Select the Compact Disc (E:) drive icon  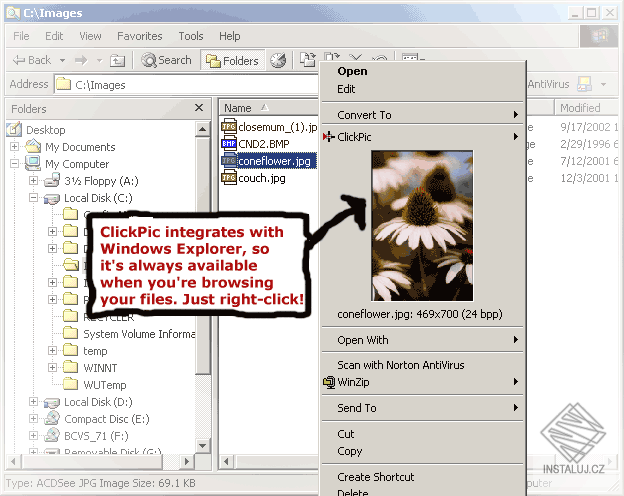click(52, 418)
